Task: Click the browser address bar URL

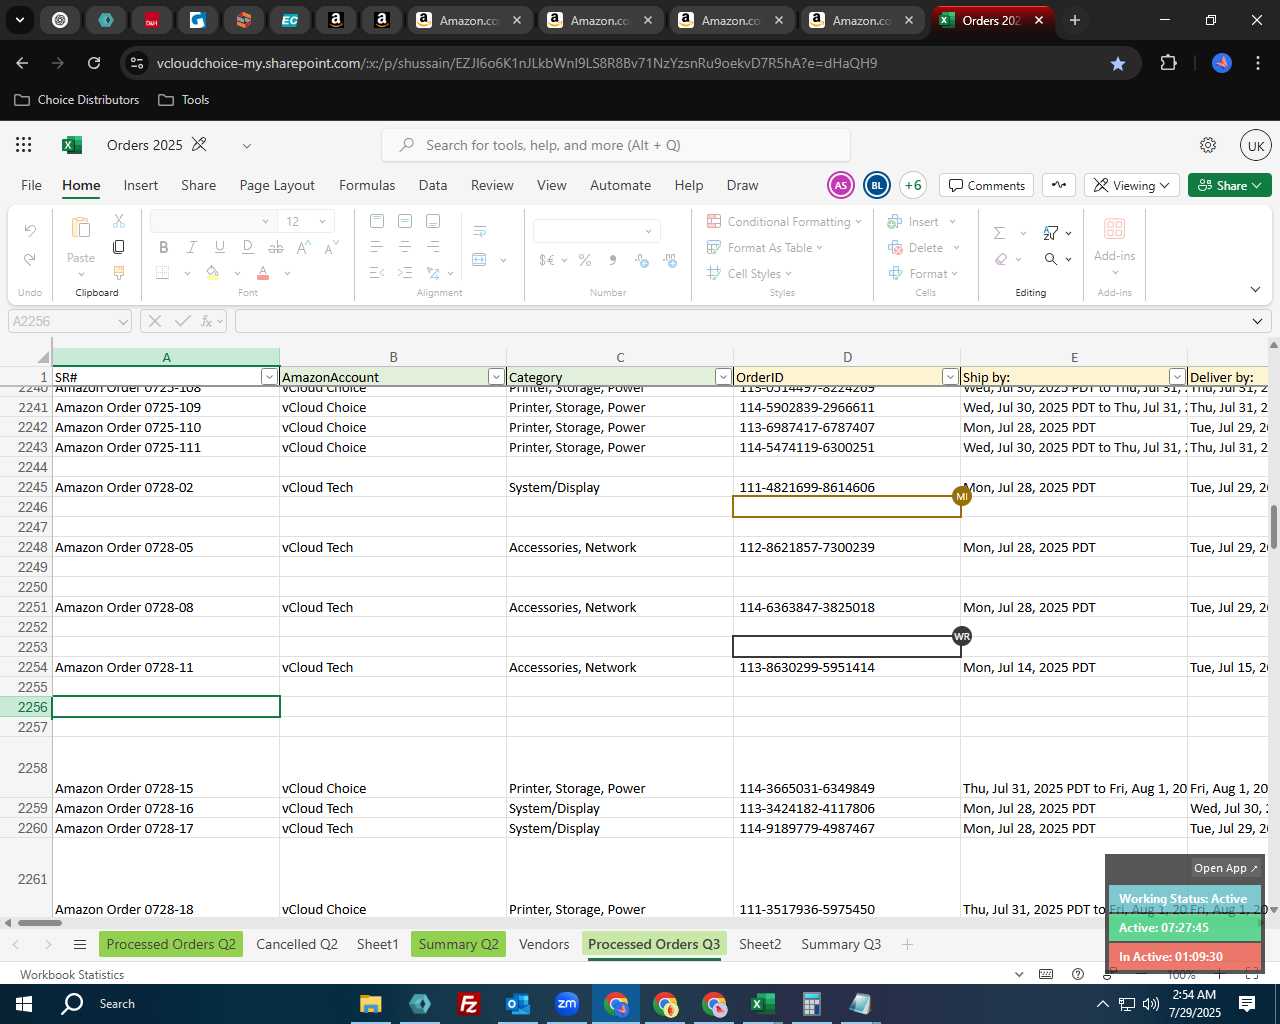Action: pyautogui.click(x=517, y=63)
